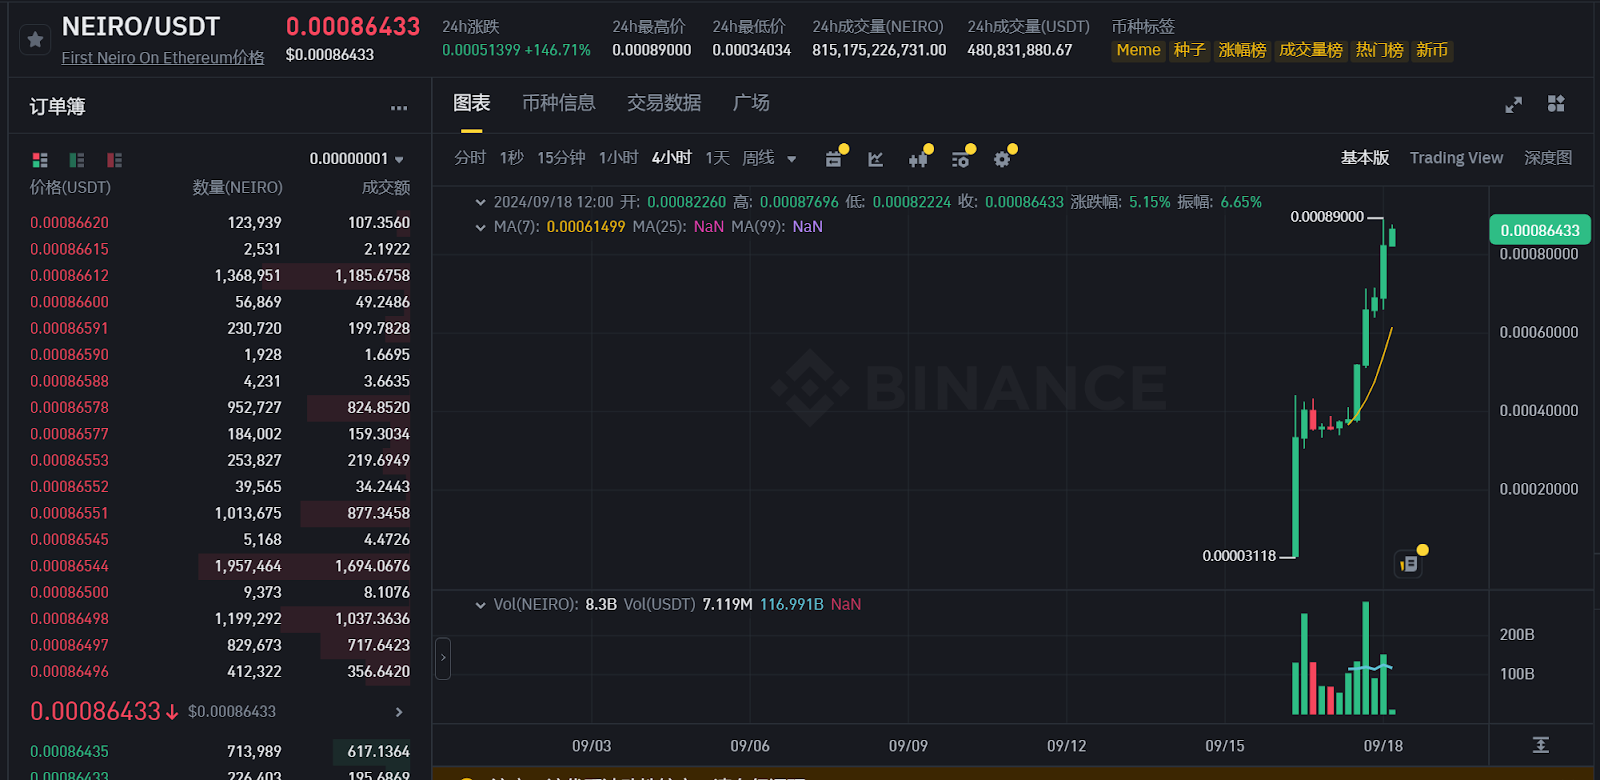Click the 新币 tag
This screenshot has height=780, width=1600.
tap(1432, 50)
